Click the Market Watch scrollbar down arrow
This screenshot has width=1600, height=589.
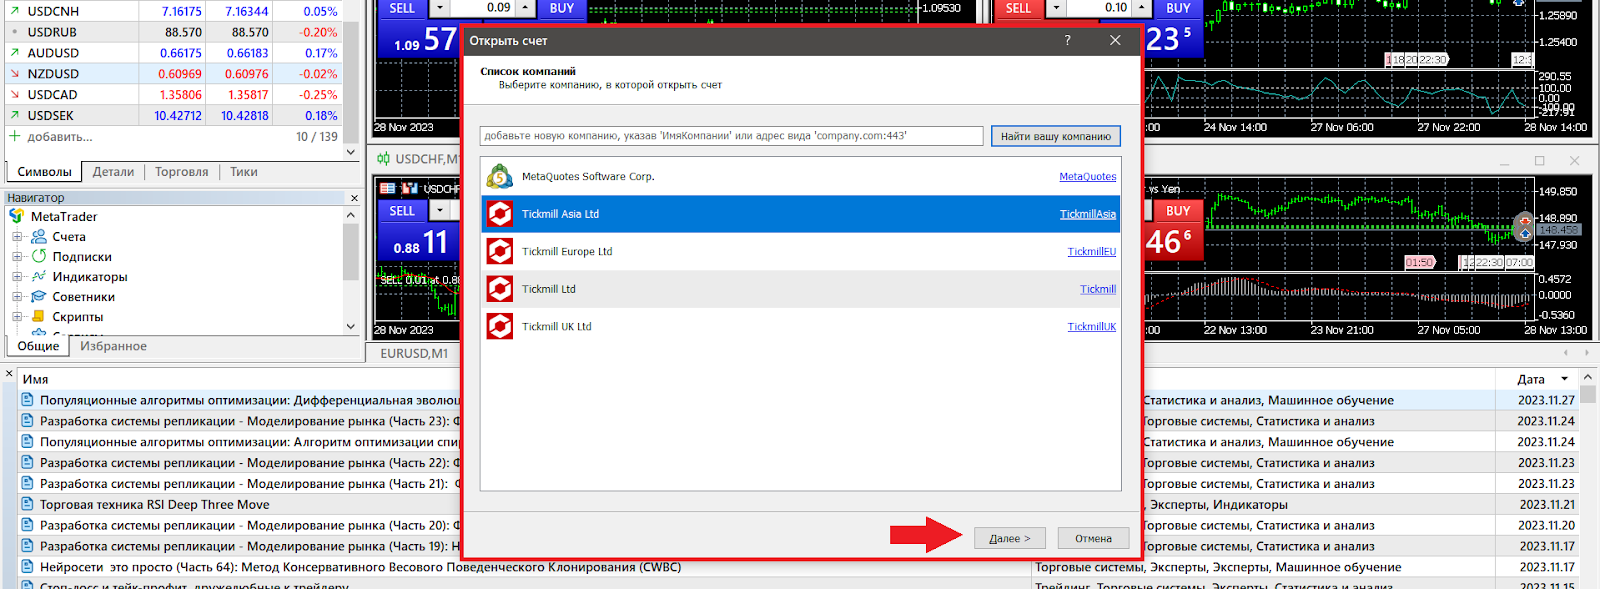coord(351,152)
